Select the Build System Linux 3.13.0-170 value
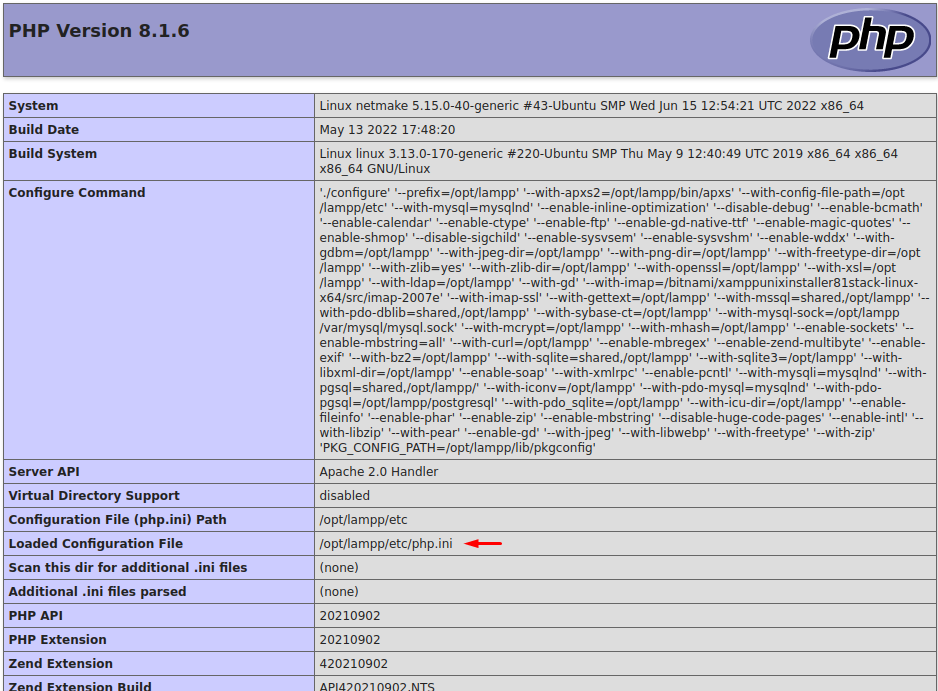Screen dimensions: 938x691 [x=608, y=161]
